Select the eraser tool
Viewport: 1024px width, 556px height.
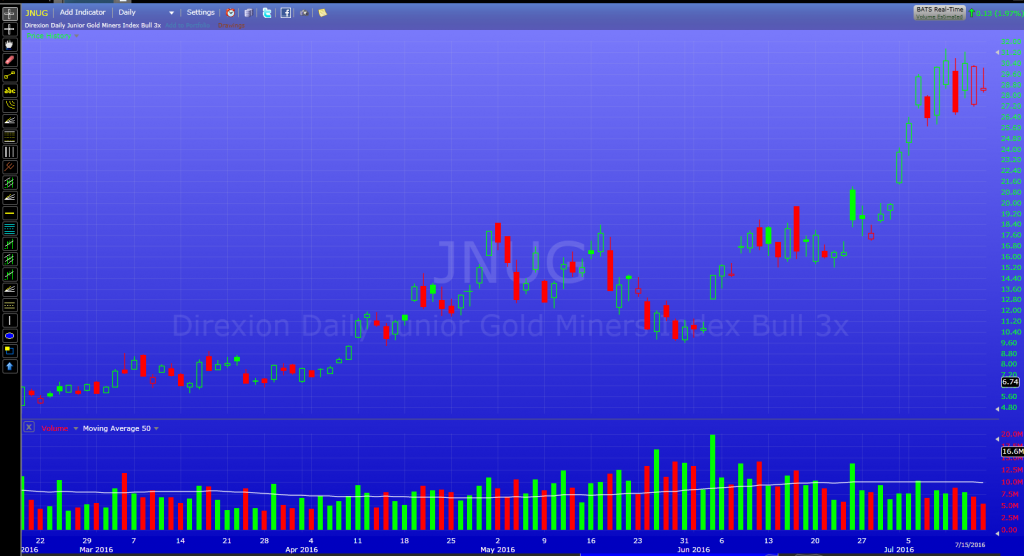pyautogui.click(x=9, y=60)
